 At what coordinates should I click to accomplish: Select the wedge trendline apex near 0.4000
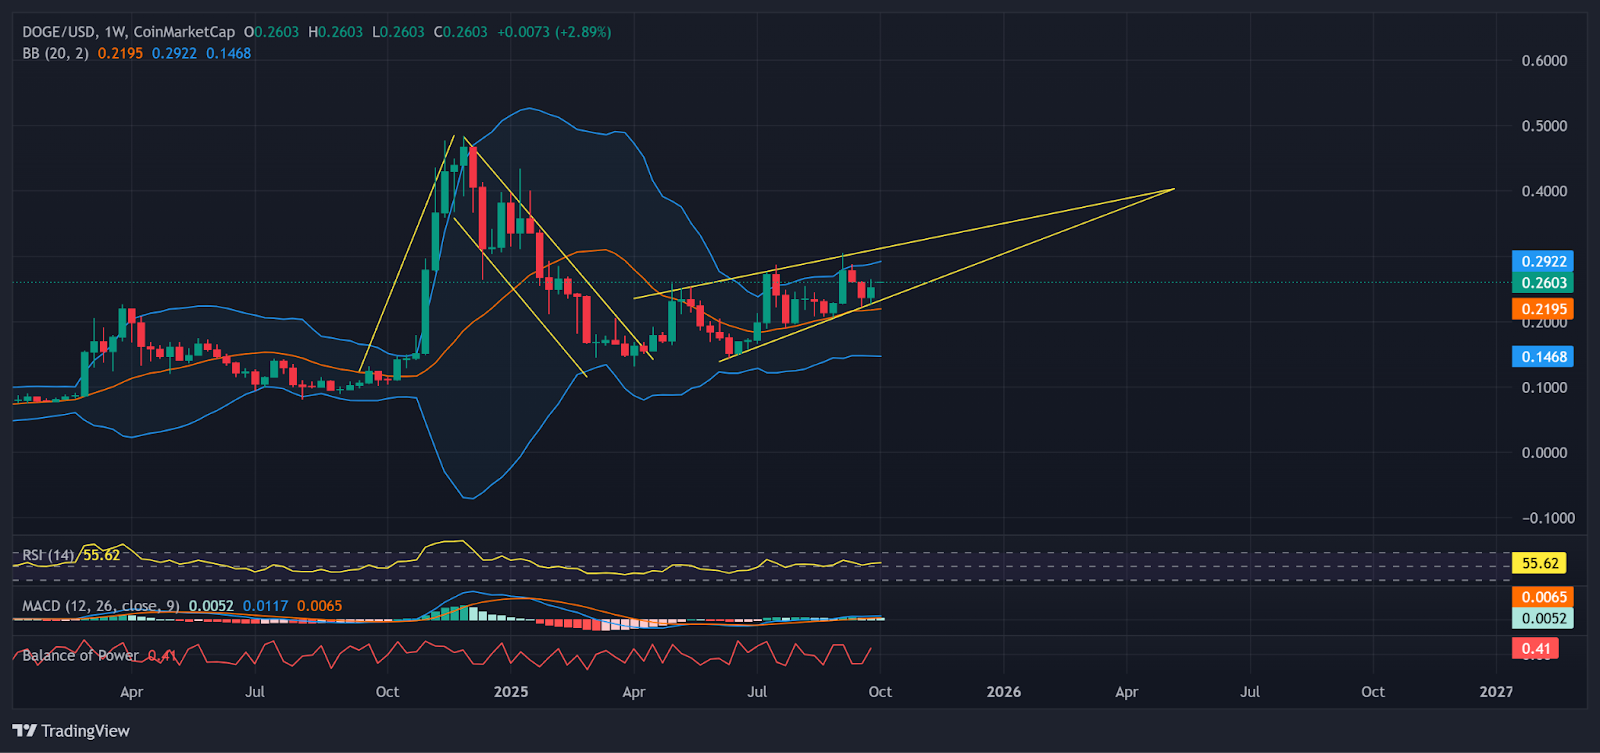[1173, 188]
